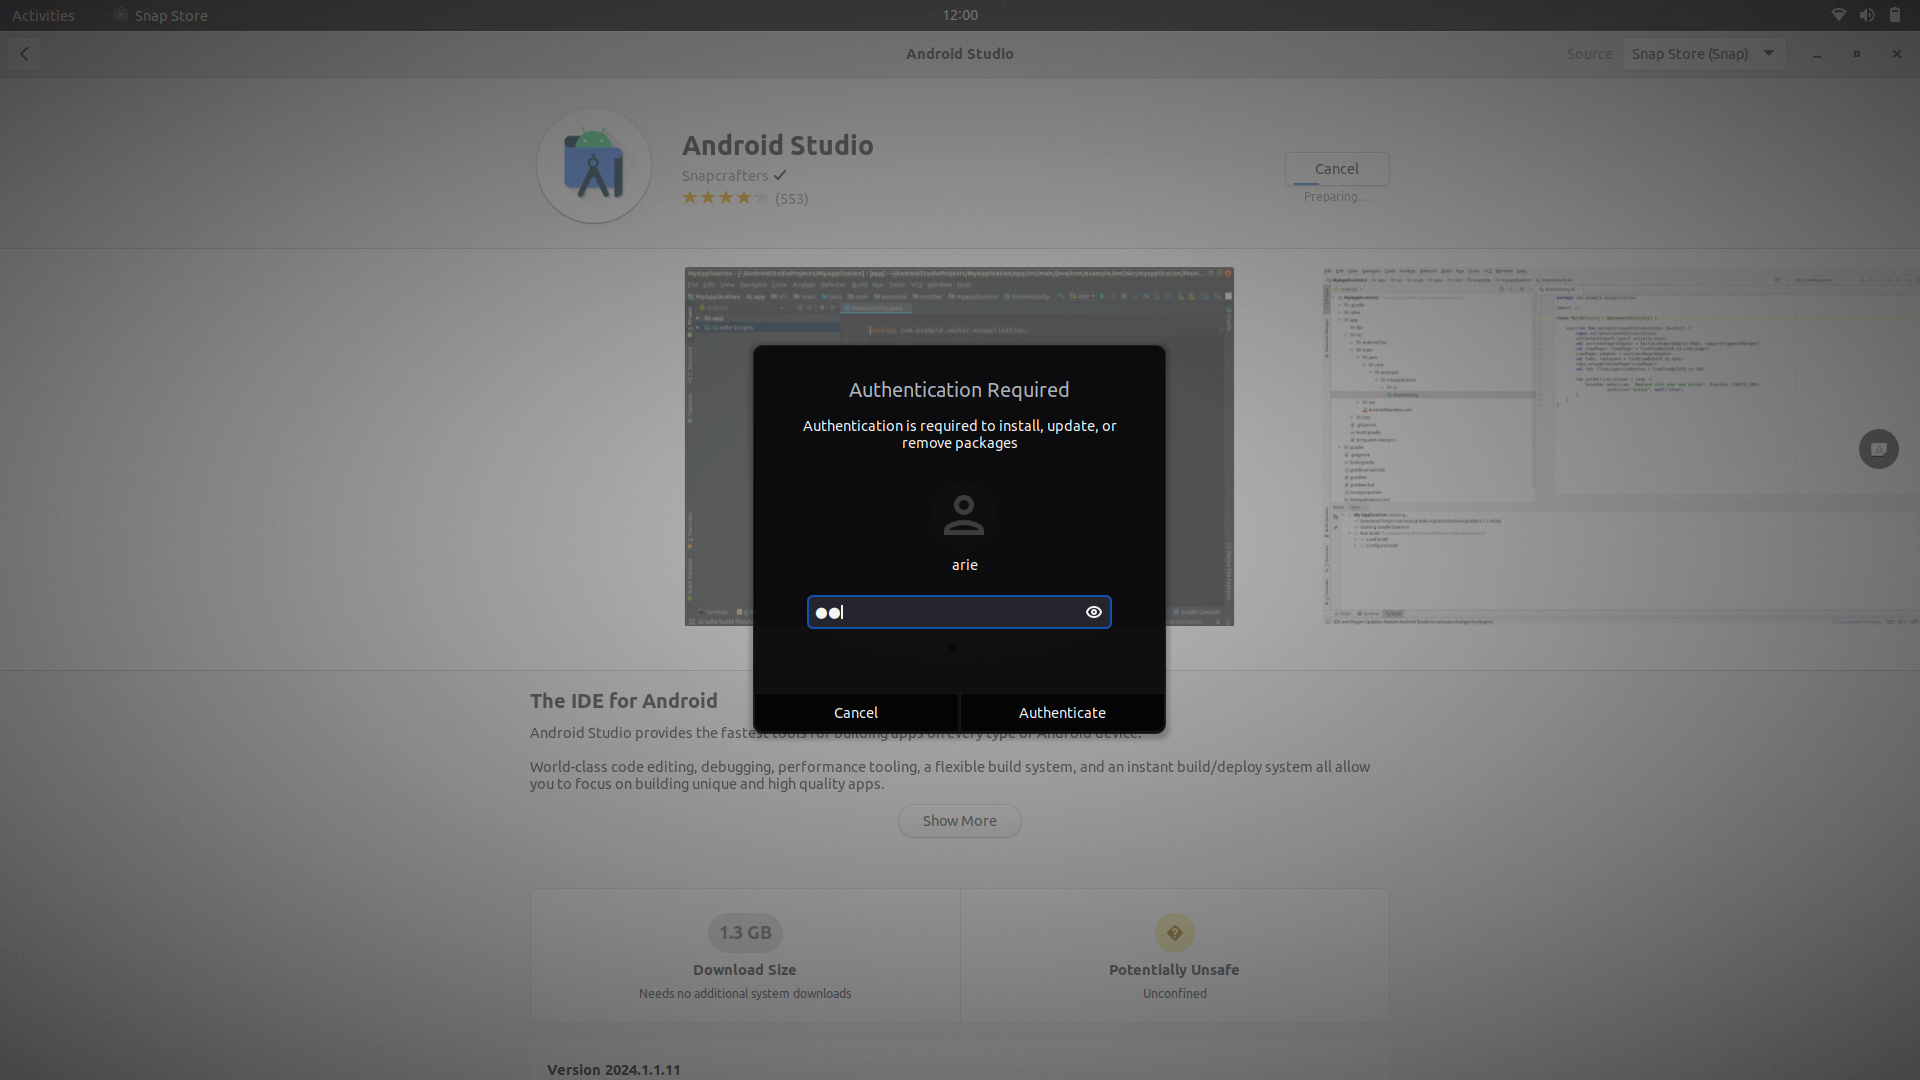Open the clock and calendar at 12:00
Image resolution: width=1920 pixels, height=1080 pixels.
coord(960,15)
